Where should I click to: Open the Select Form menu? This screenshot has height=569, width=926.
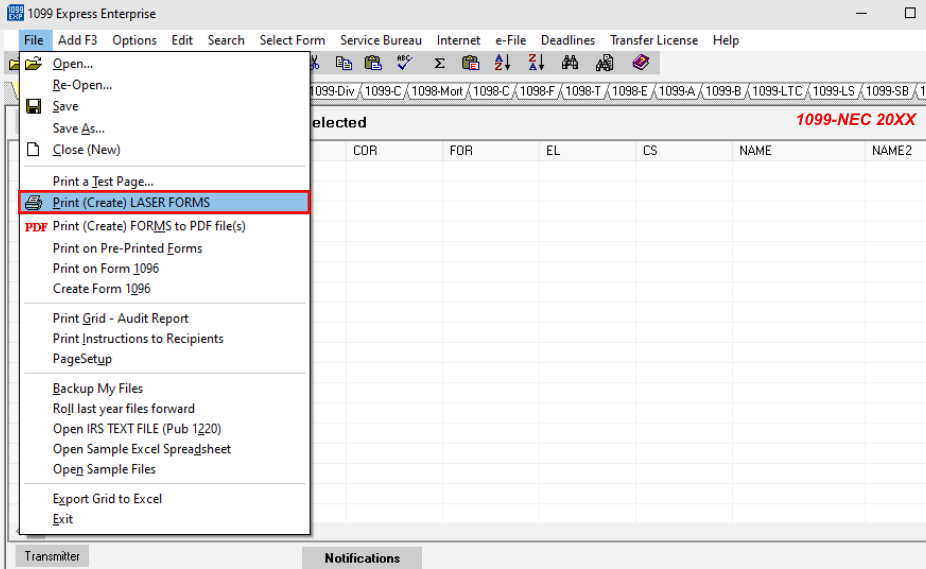click(292, 40)
